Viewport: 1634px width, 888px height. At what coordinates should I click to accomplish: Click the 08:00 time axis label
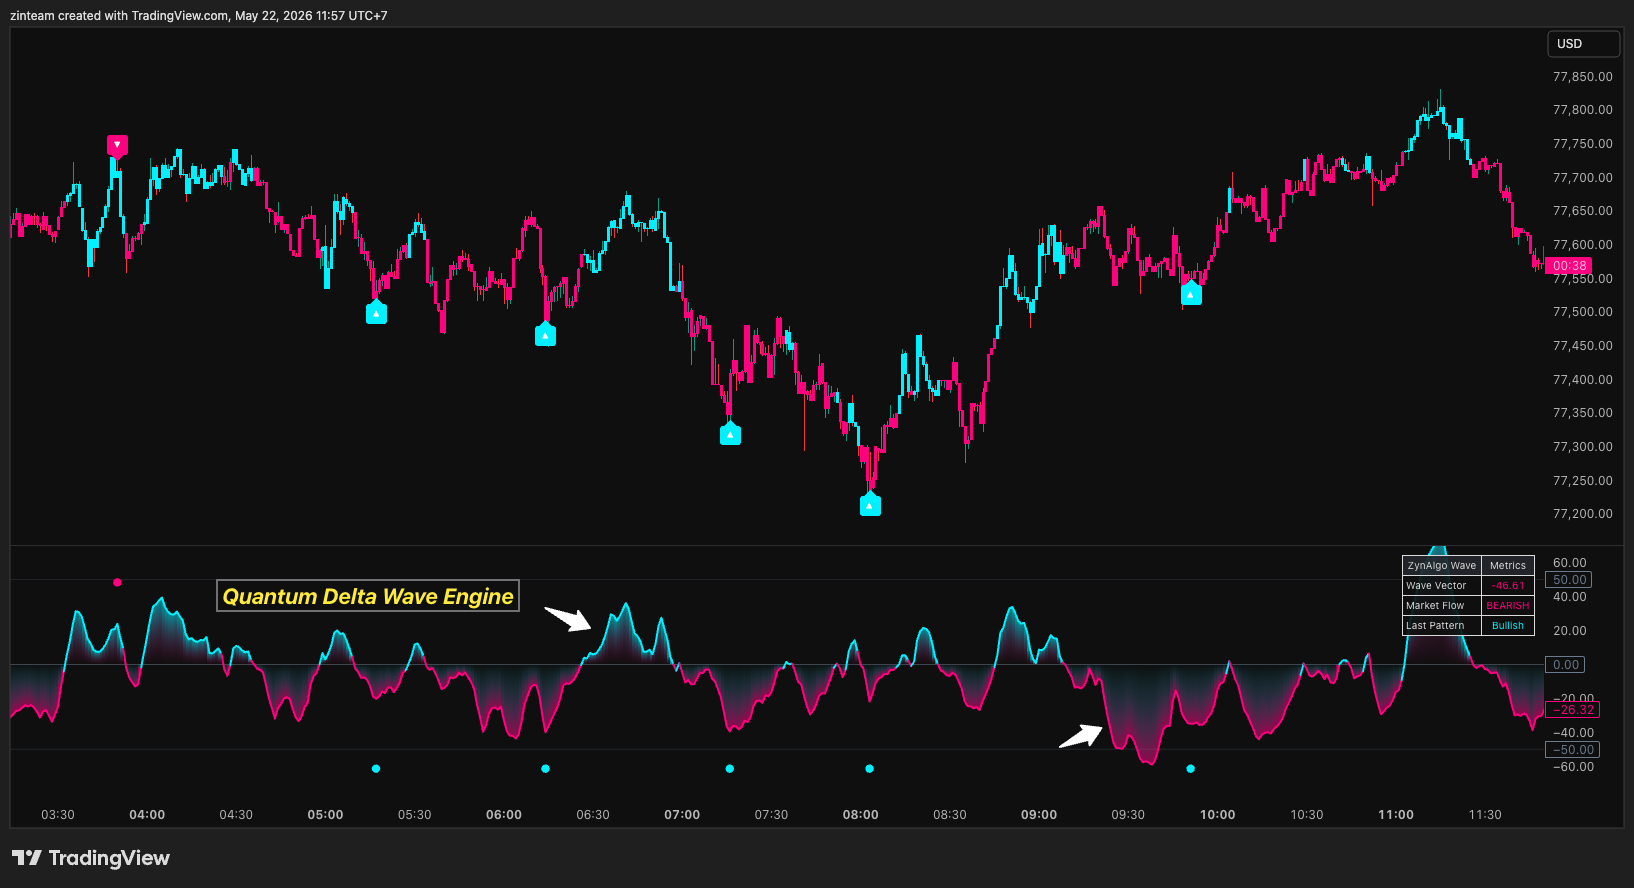(860, 815)
